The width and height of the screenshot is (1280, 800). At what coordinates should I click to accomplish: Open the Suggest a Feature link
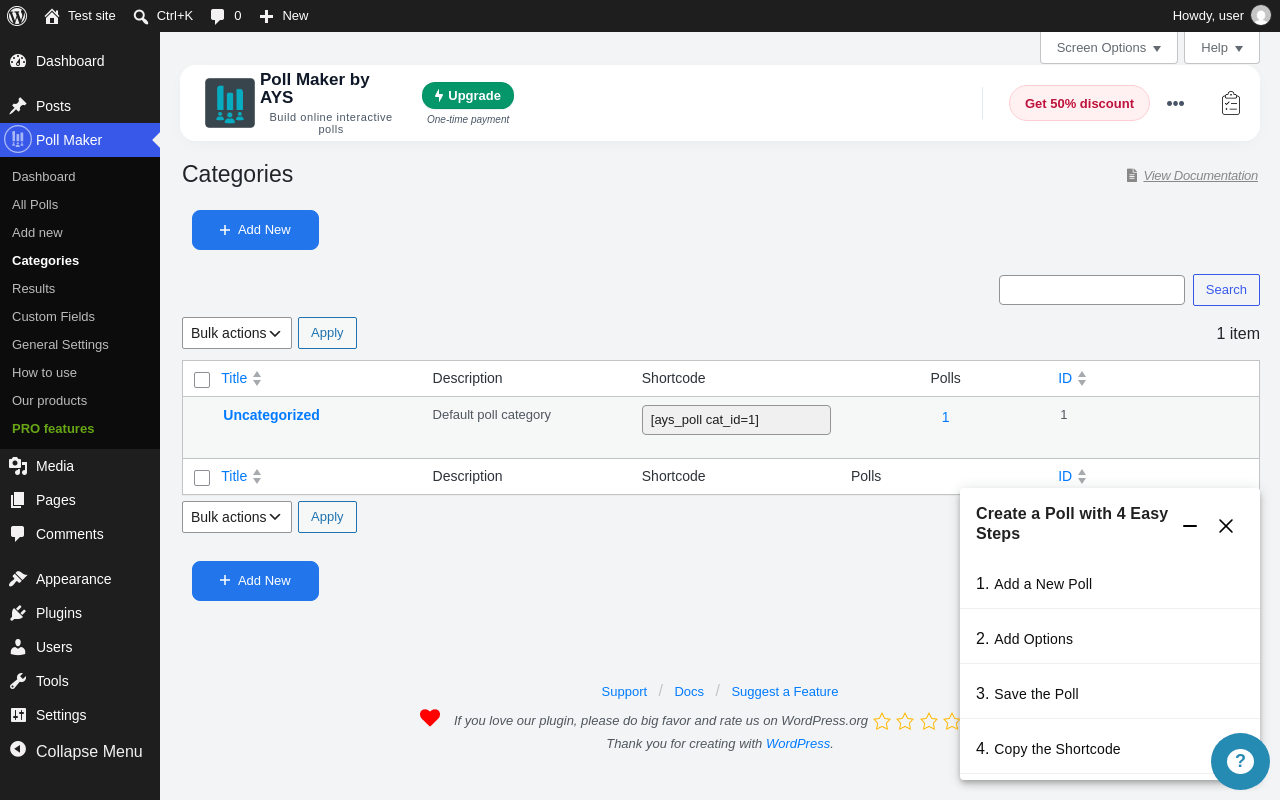[785, 691]
